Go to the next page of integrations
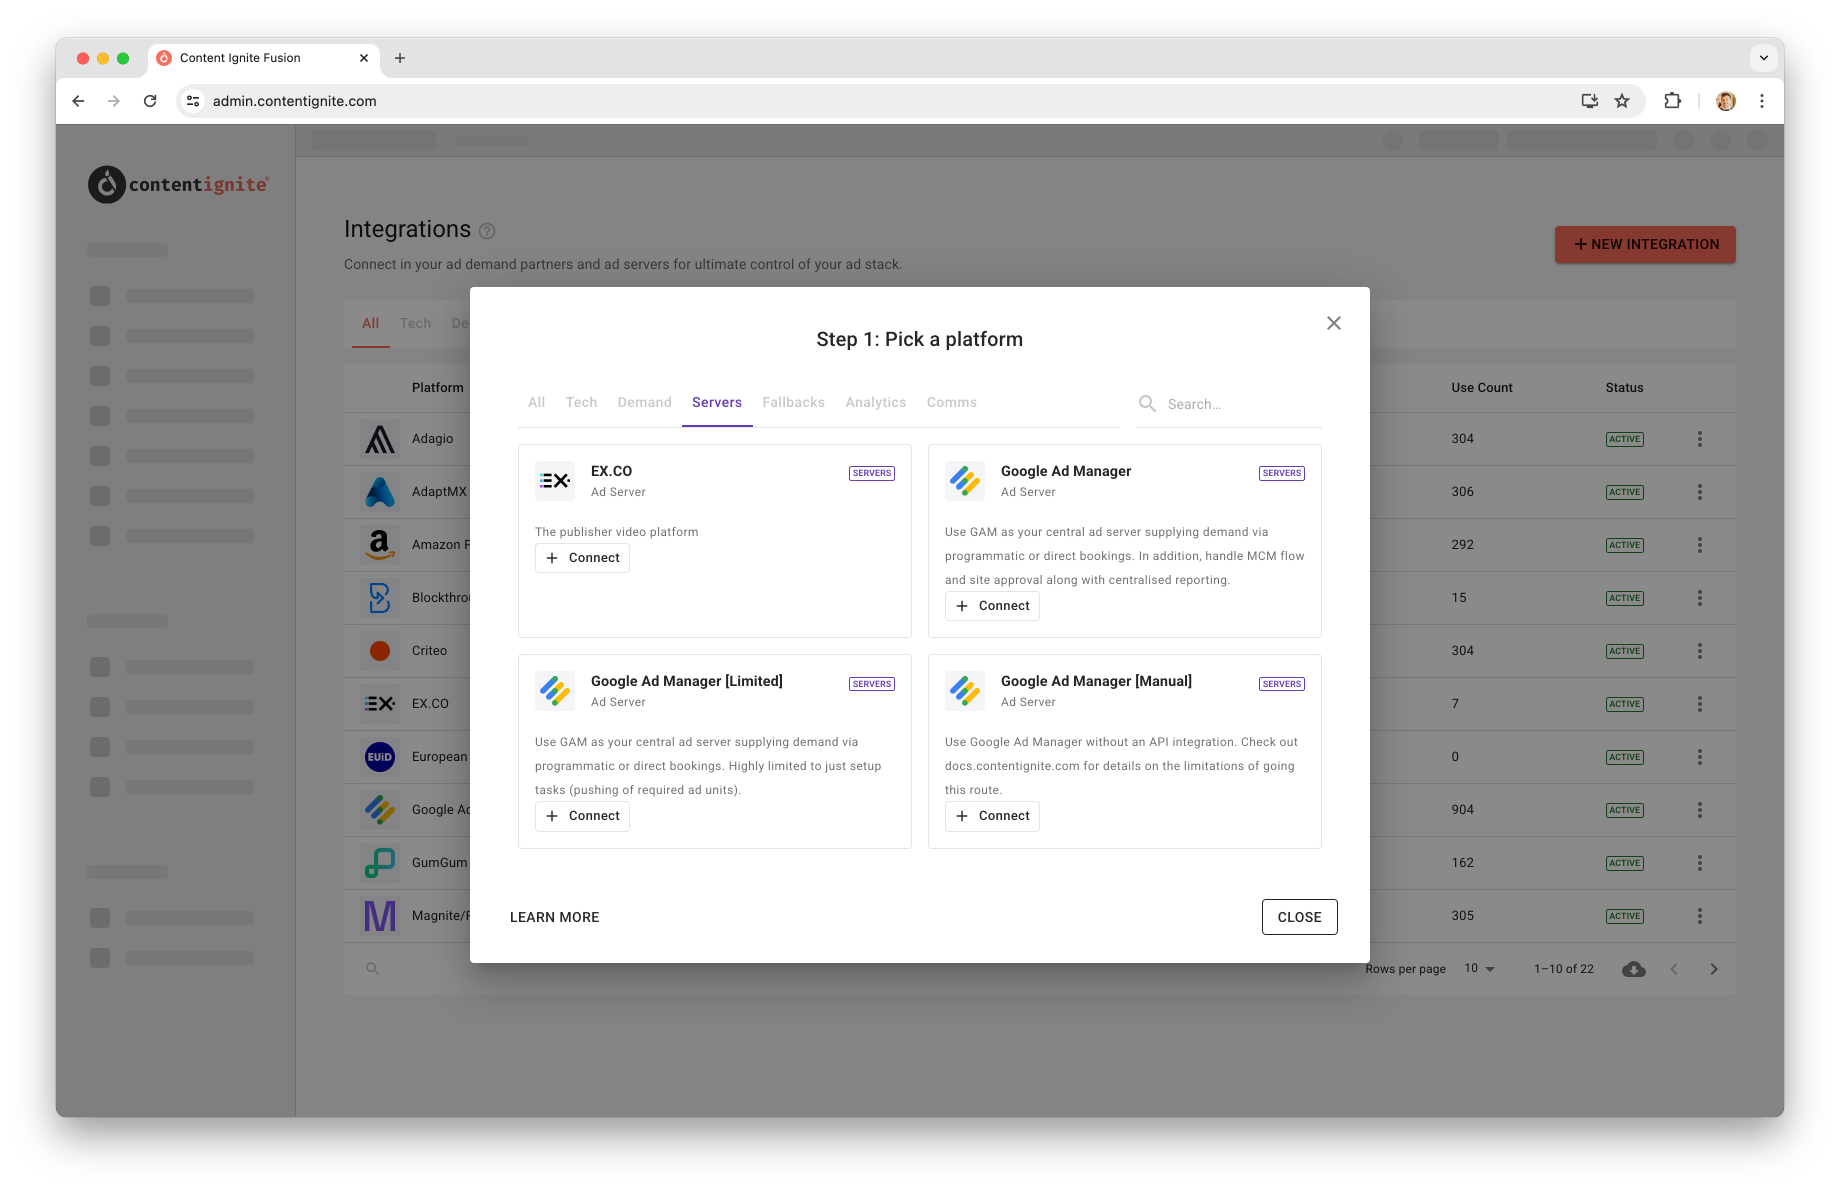1840x1191 pixels. point(1714,969)
